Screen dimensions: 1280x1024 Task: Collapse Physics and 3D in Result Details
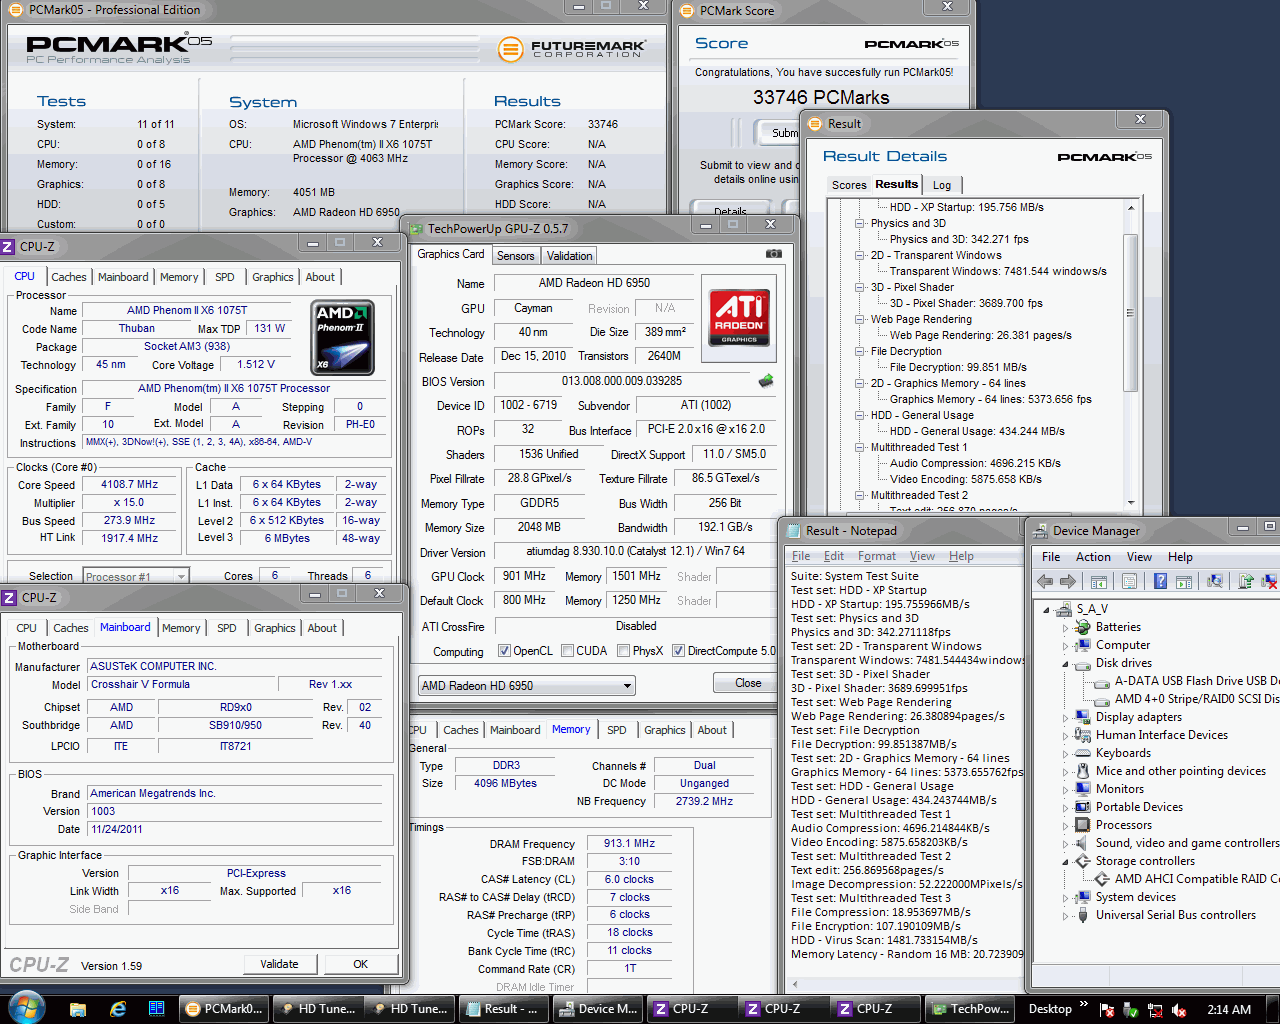[859, 223]
